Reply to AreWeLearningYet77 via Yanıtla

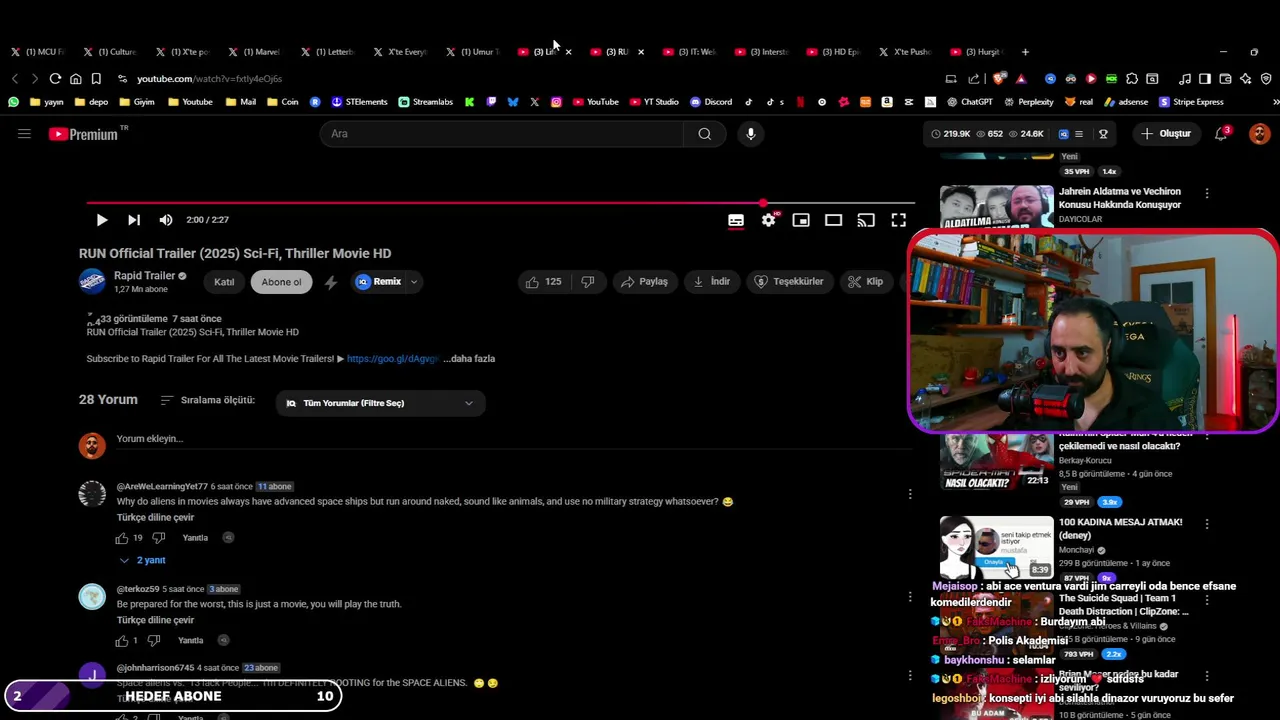tap(195, 538)
